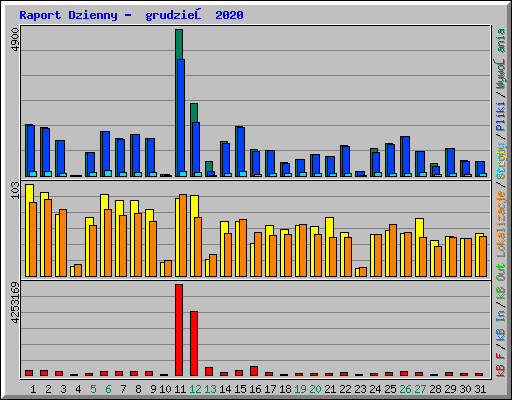Click the day label 25 on x-axis

[390, 389]
